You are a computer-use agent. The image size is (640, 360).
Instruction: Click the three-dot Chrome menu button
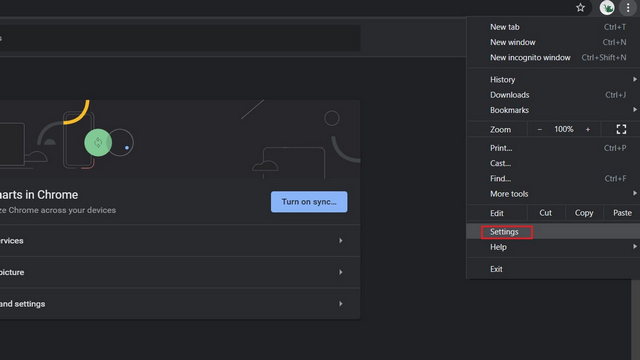click(628, 7)
